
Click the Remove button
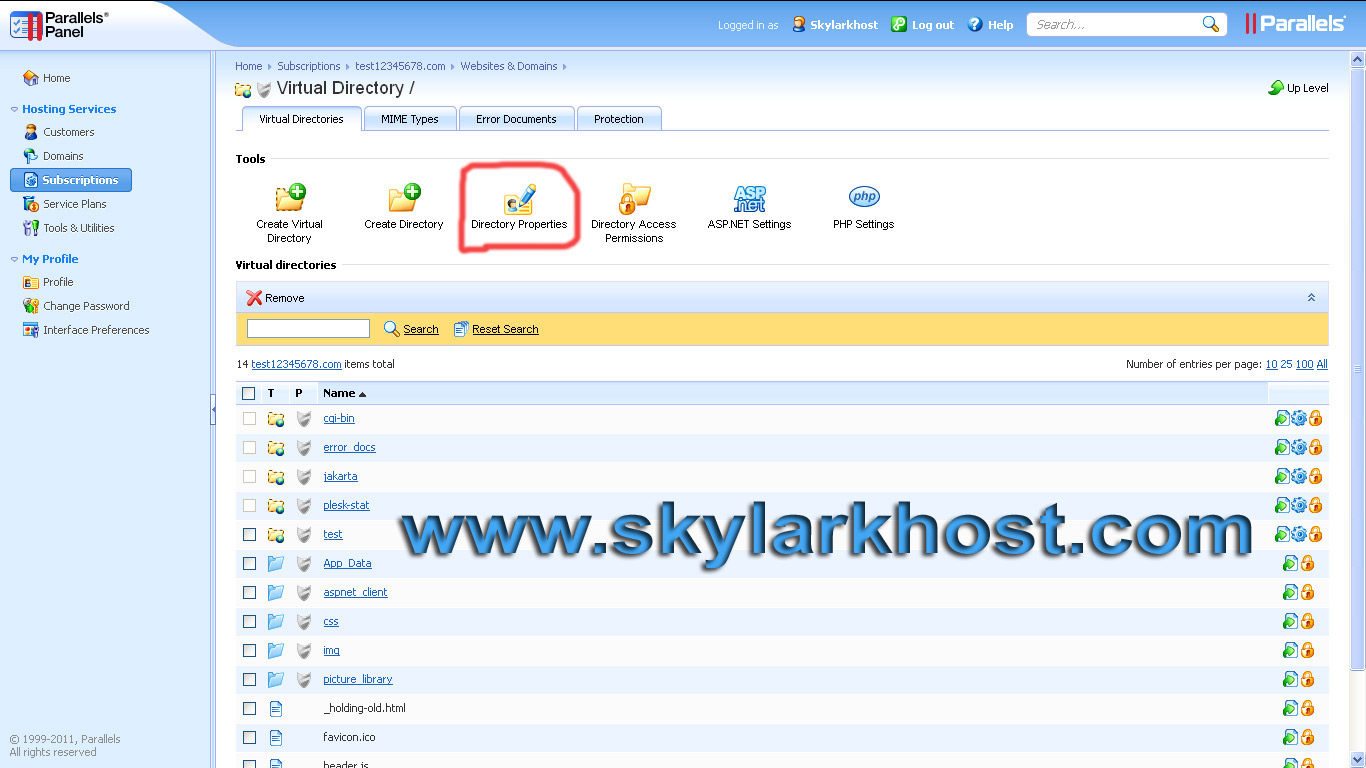click(x=275, y=298)
